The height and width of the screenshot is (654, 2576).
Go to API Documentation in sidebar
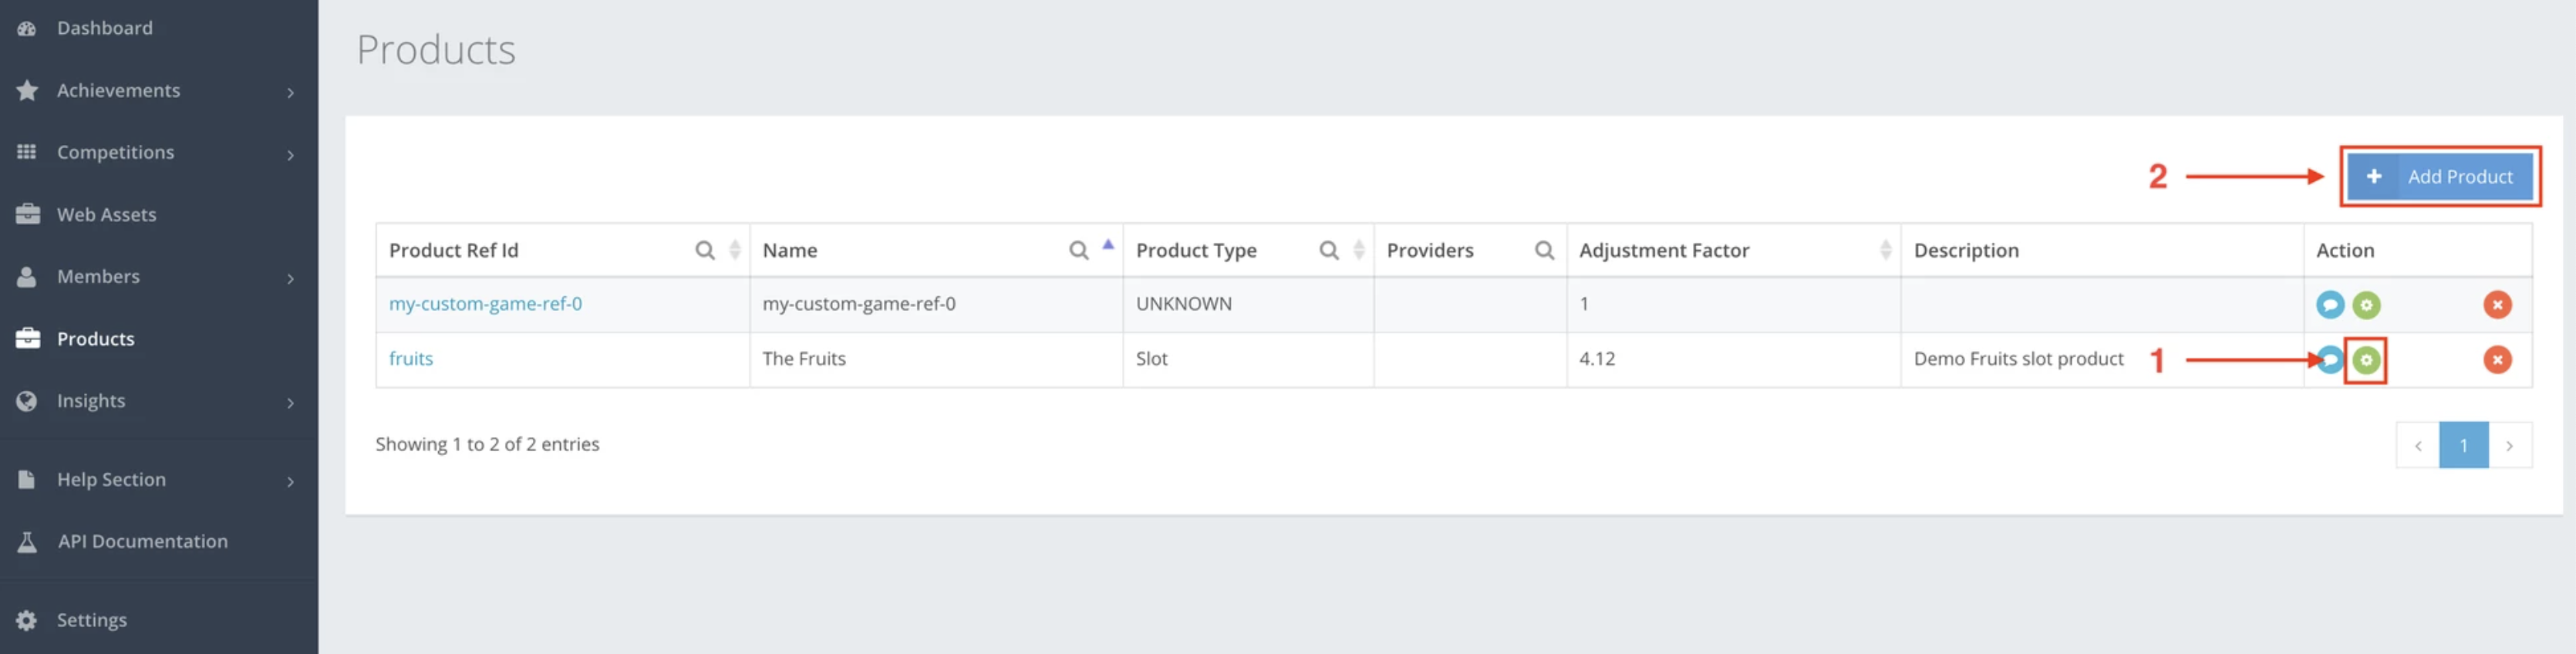tap(142, 541)
